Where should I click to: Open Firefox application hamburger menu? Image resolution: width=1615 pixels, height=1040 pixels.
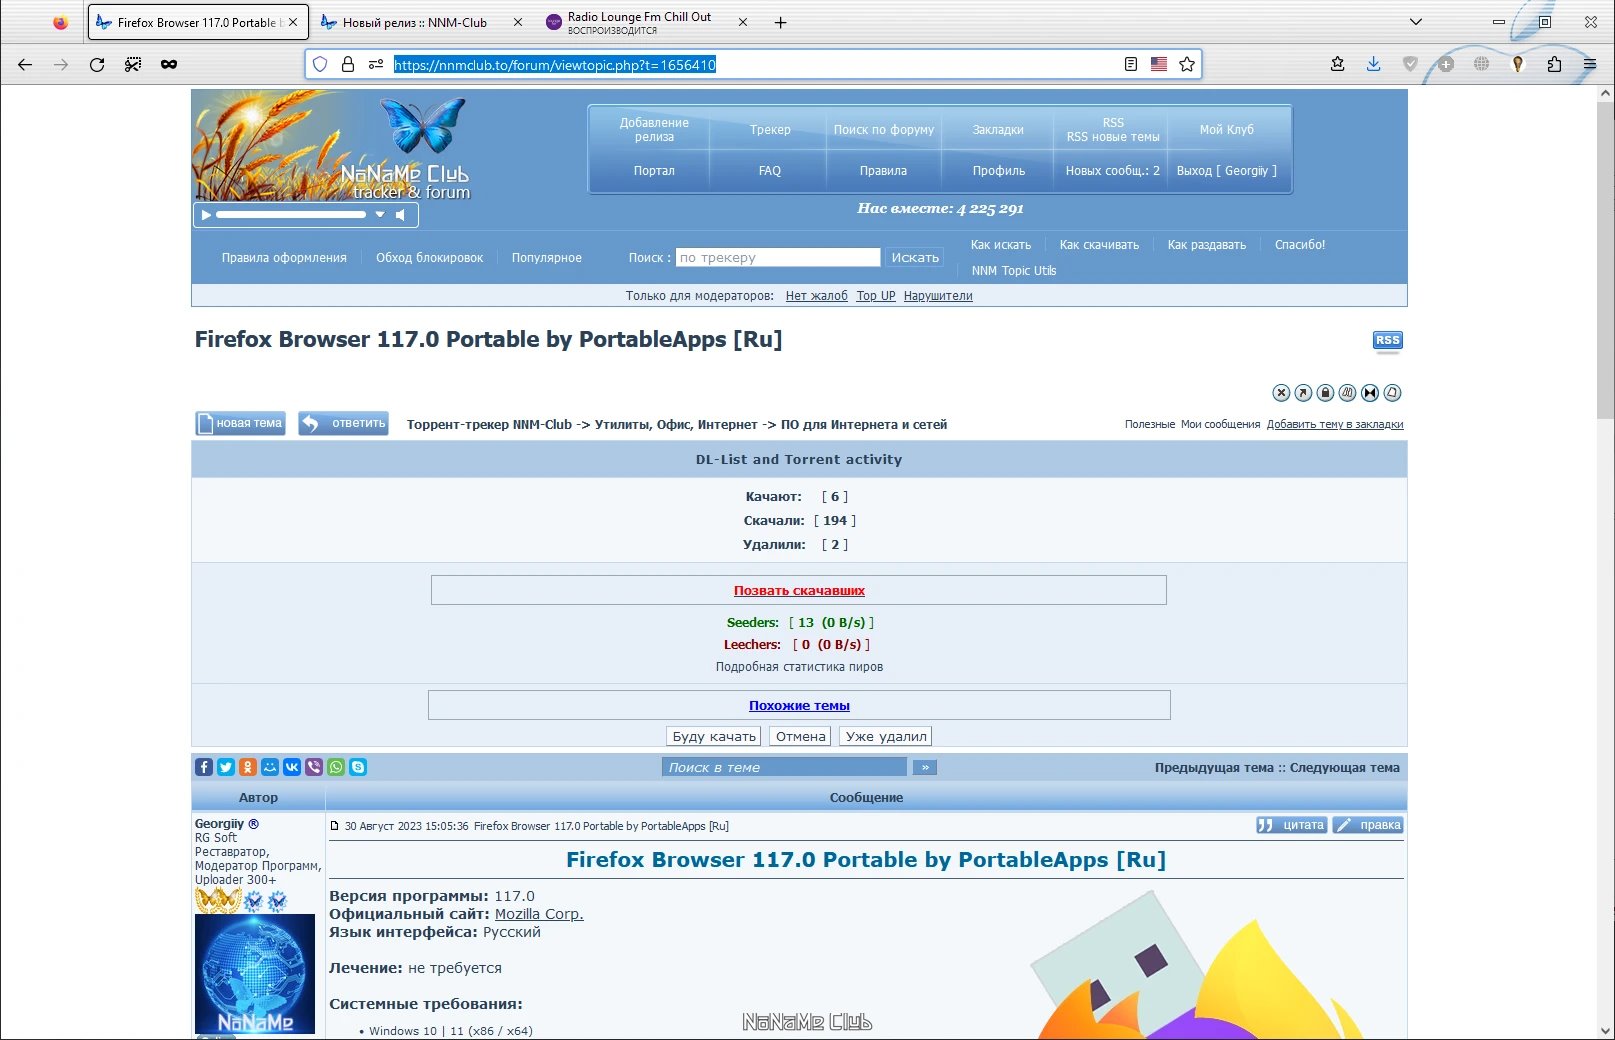pyautogui.click(x=1589, y=64)
